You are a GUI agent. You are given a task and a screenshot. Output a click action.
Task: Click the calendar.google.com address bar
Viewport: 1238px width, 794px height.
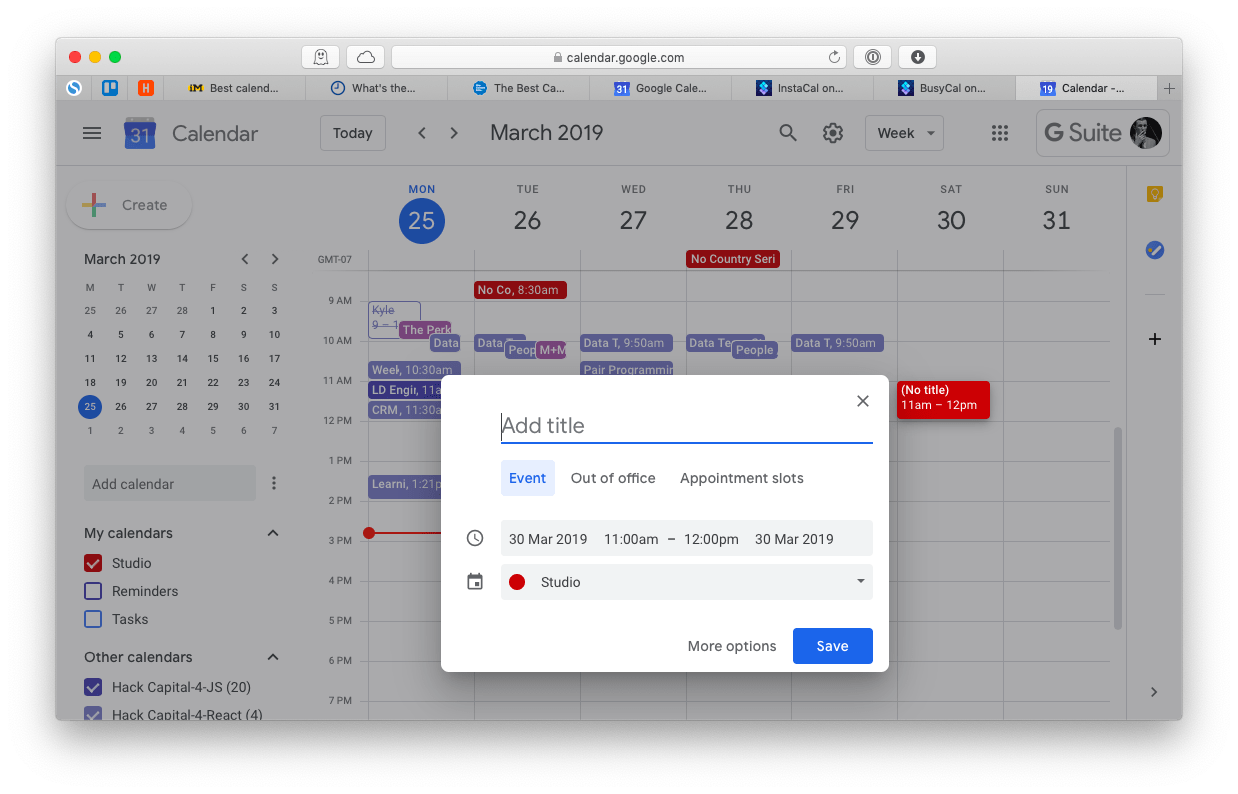point(619,57)
